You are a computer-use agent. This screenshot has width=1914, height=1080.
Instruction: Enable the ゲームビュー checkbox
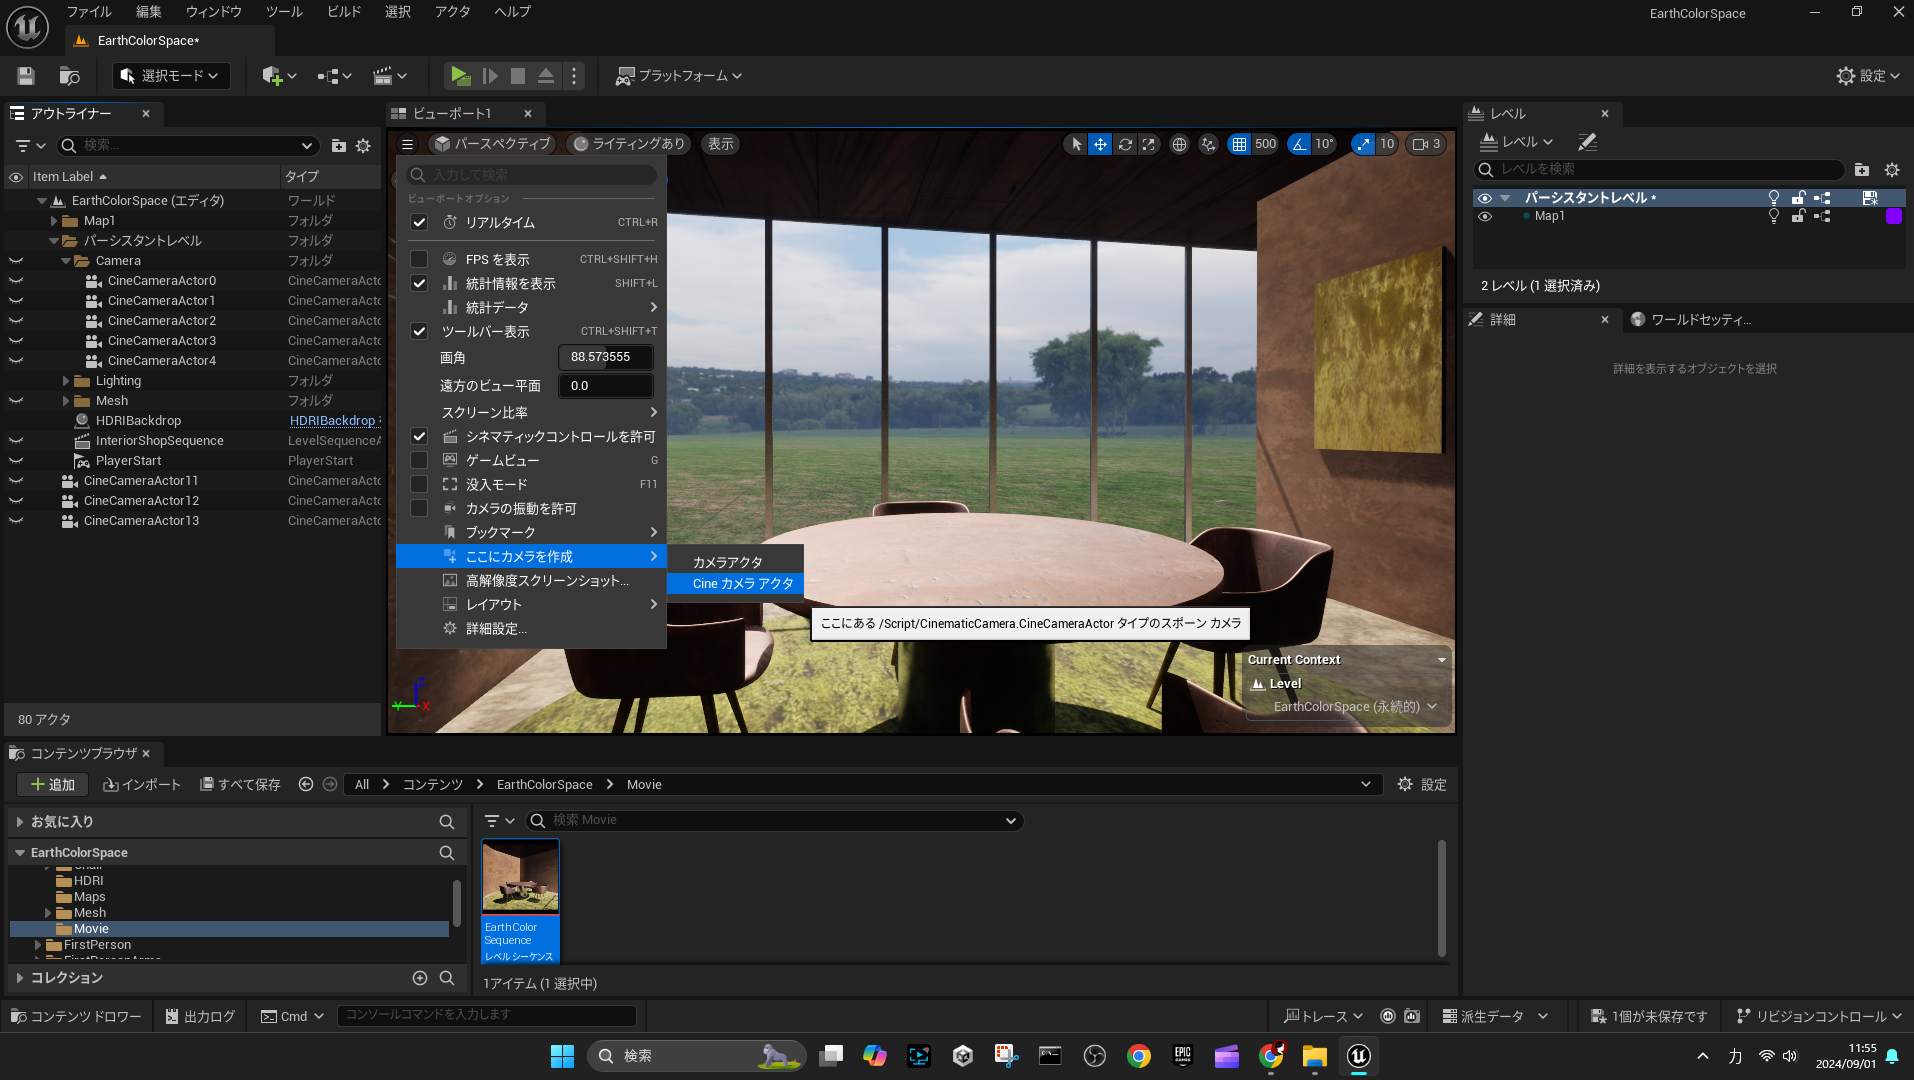point(419,461)
